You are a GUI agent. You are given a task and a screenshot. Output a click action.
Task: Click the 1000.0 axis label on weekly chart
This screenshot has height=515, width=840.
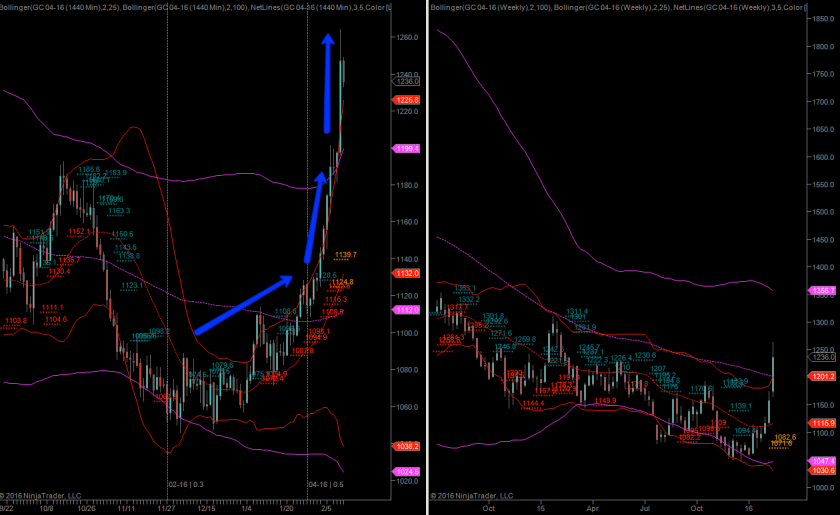(823, 488)
